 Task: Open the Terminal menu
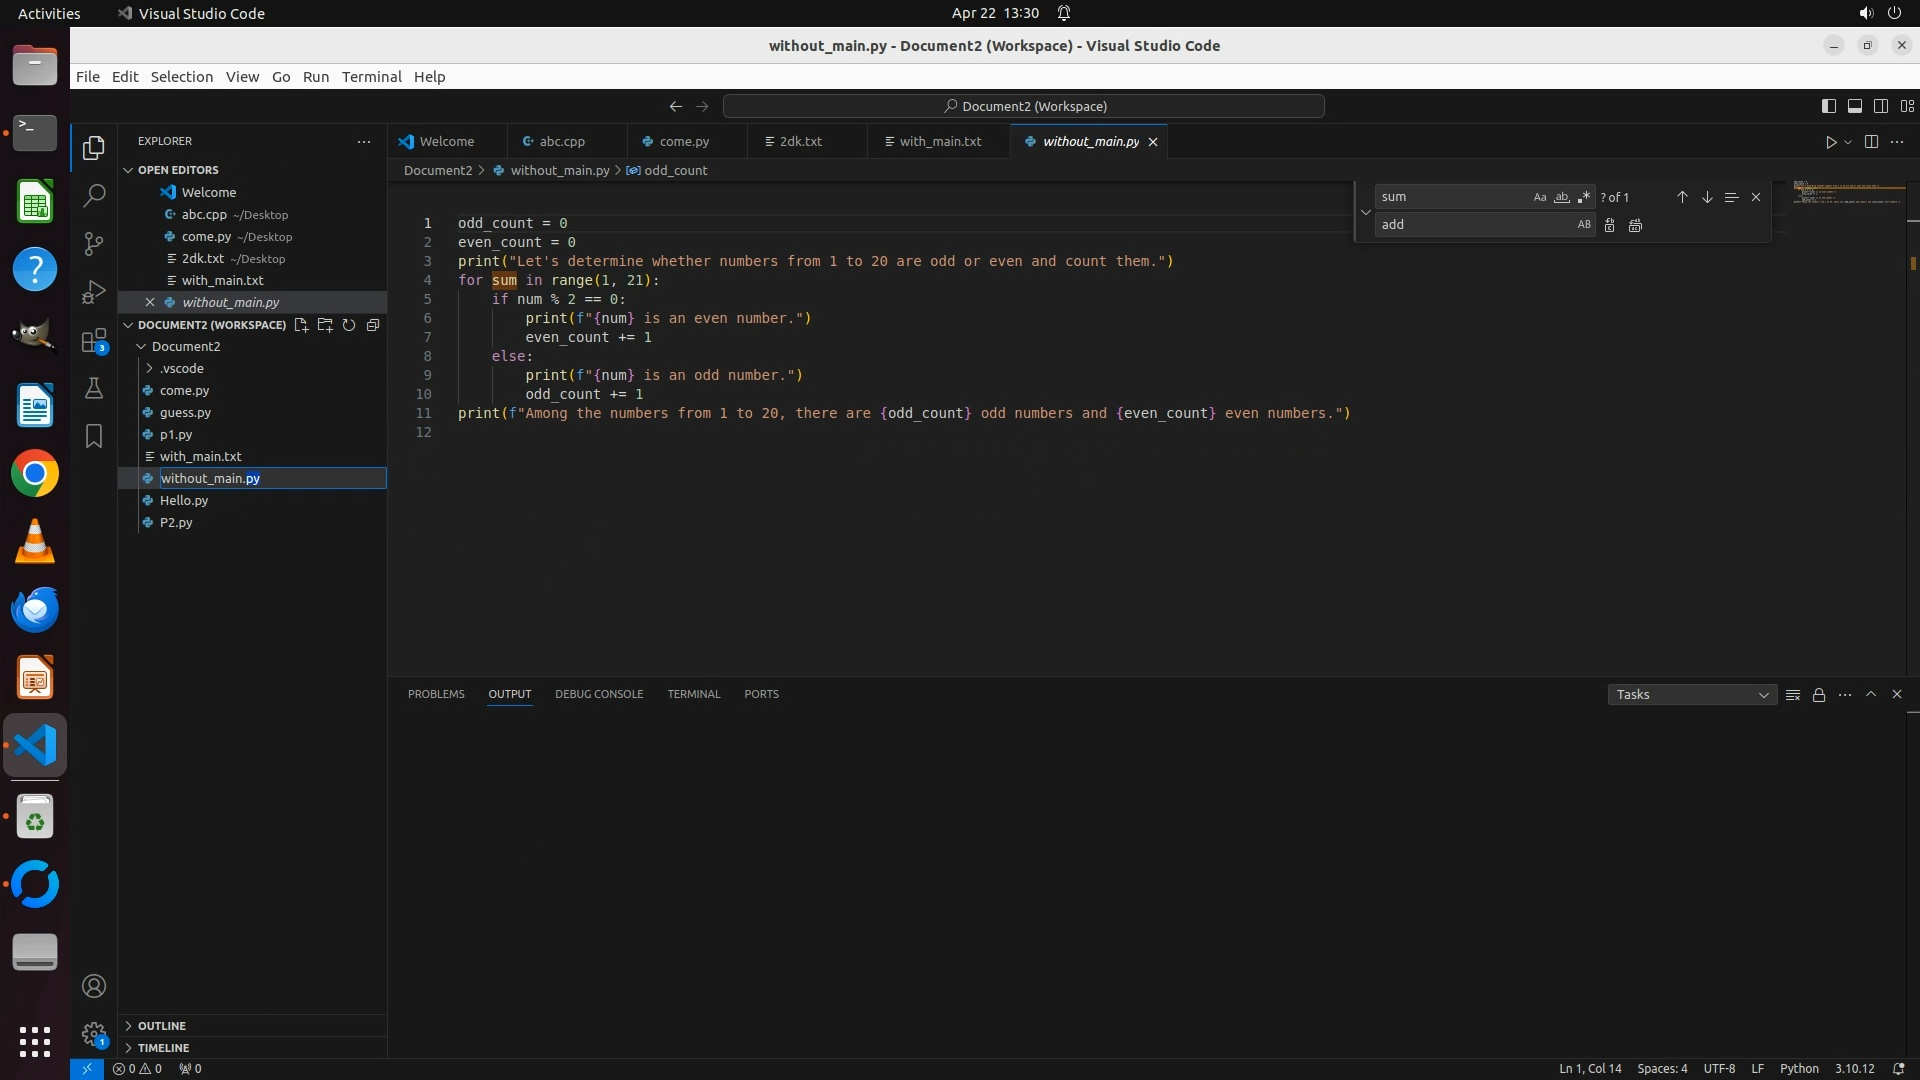point(371,77)
